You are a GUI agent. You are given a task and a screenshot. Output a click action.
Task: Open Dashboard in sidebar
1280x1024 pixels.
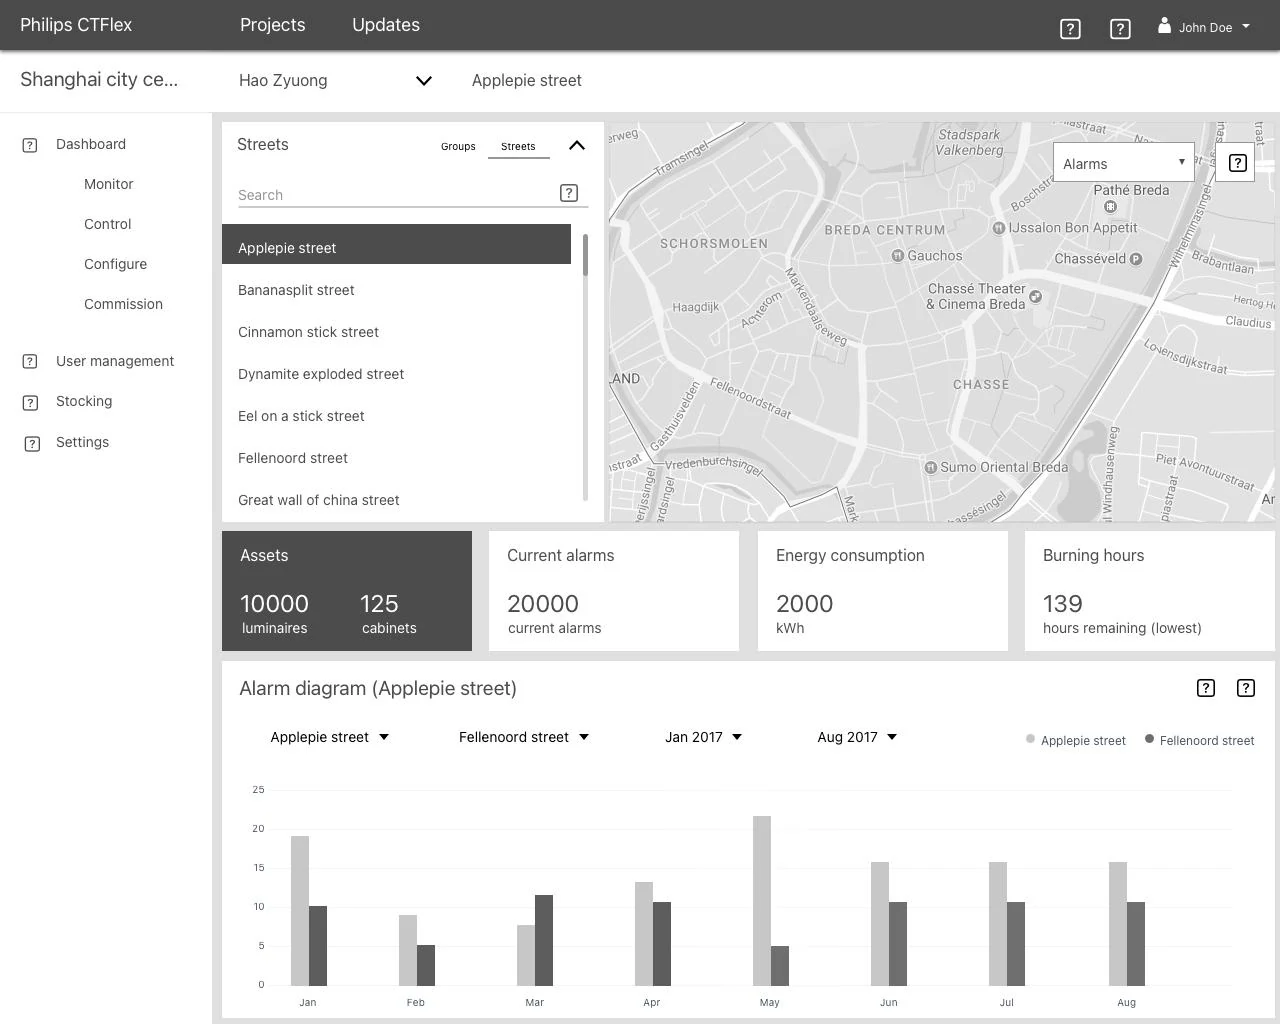pos(91,144)
